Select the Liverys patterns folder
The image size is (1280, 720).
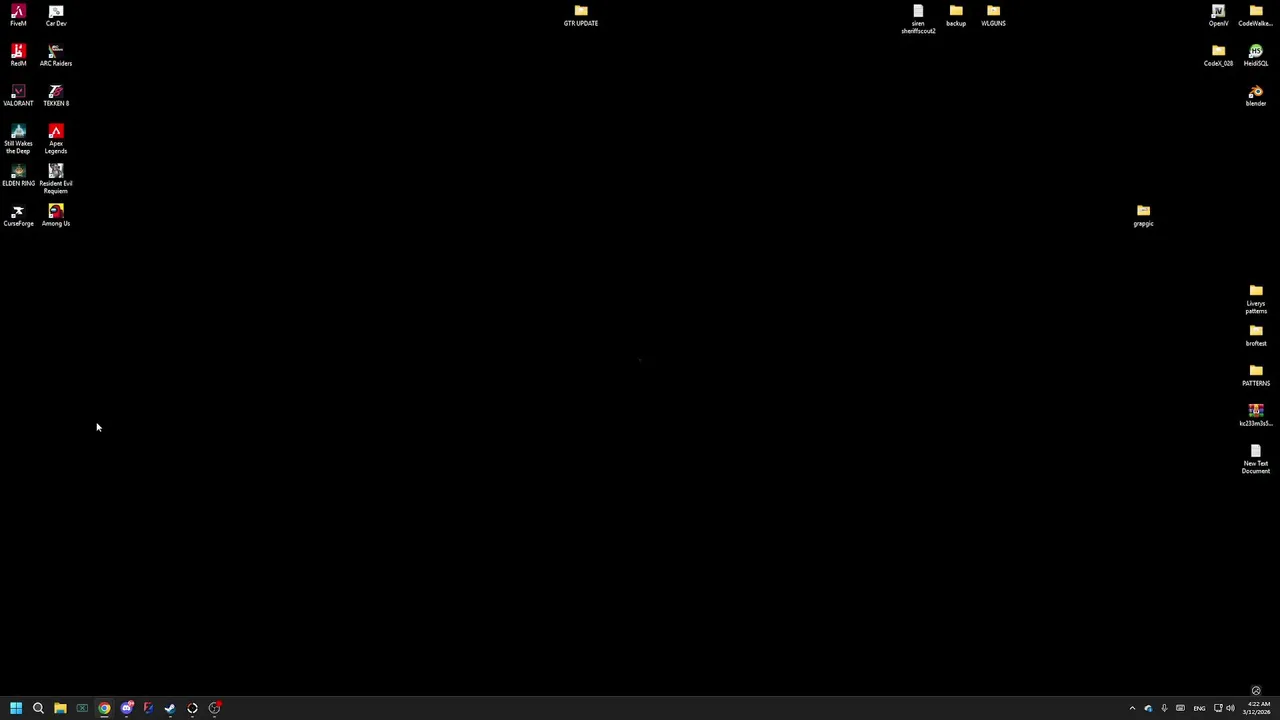pos(1256,299)
